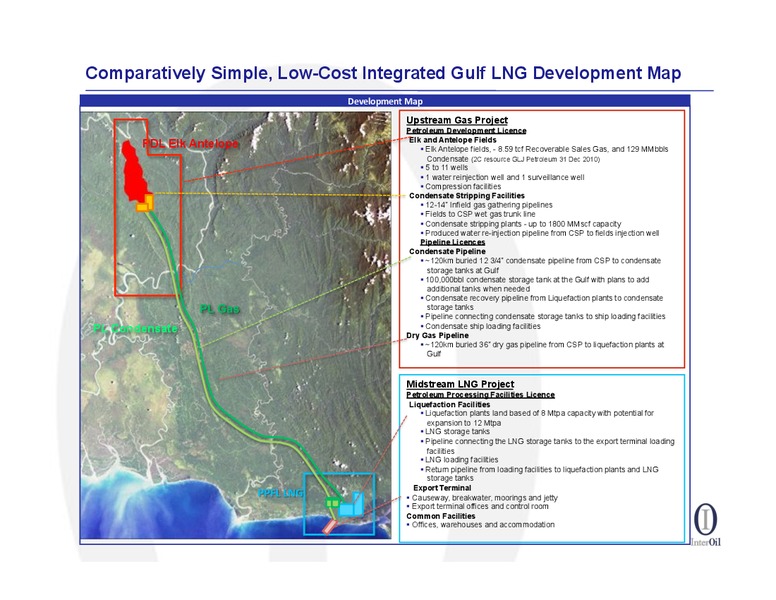Click the 'PPFL LNG' map label
The image size is (776, 600).
[x=281, y=493]
